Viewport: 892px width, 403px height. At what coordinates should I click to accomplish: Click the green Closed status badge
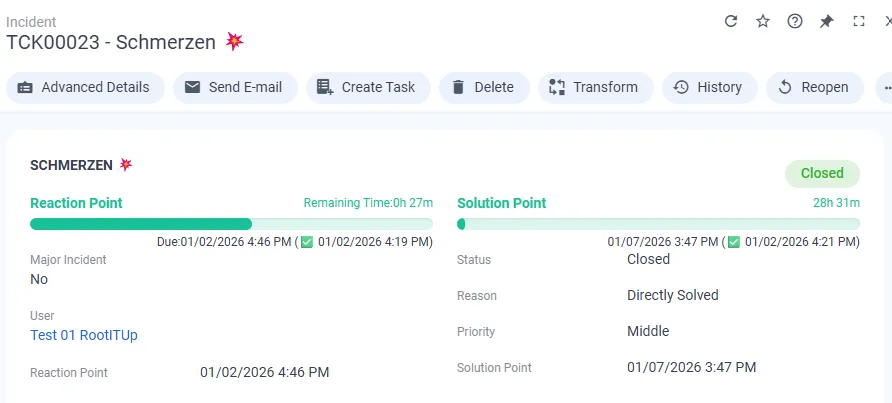click(x=822, y=173)
